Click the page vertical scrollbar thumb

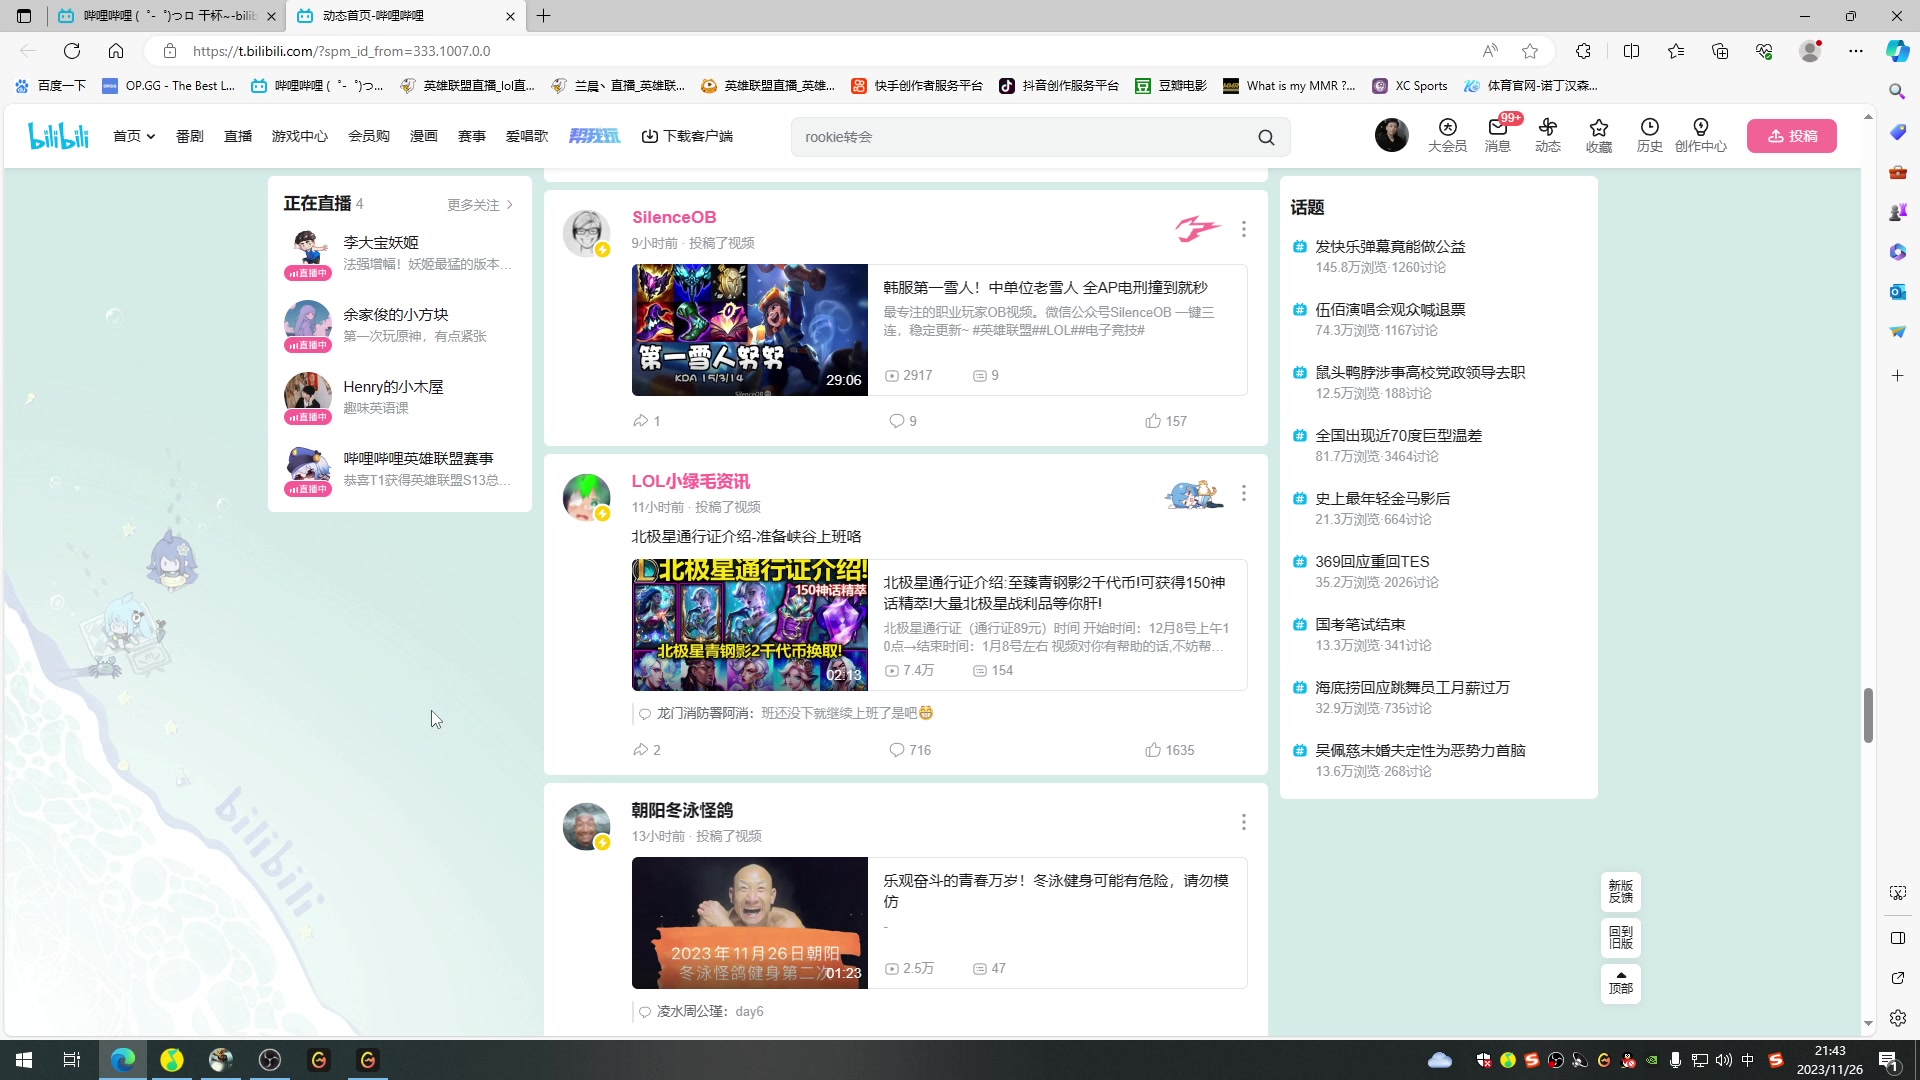pos(1868,715)
